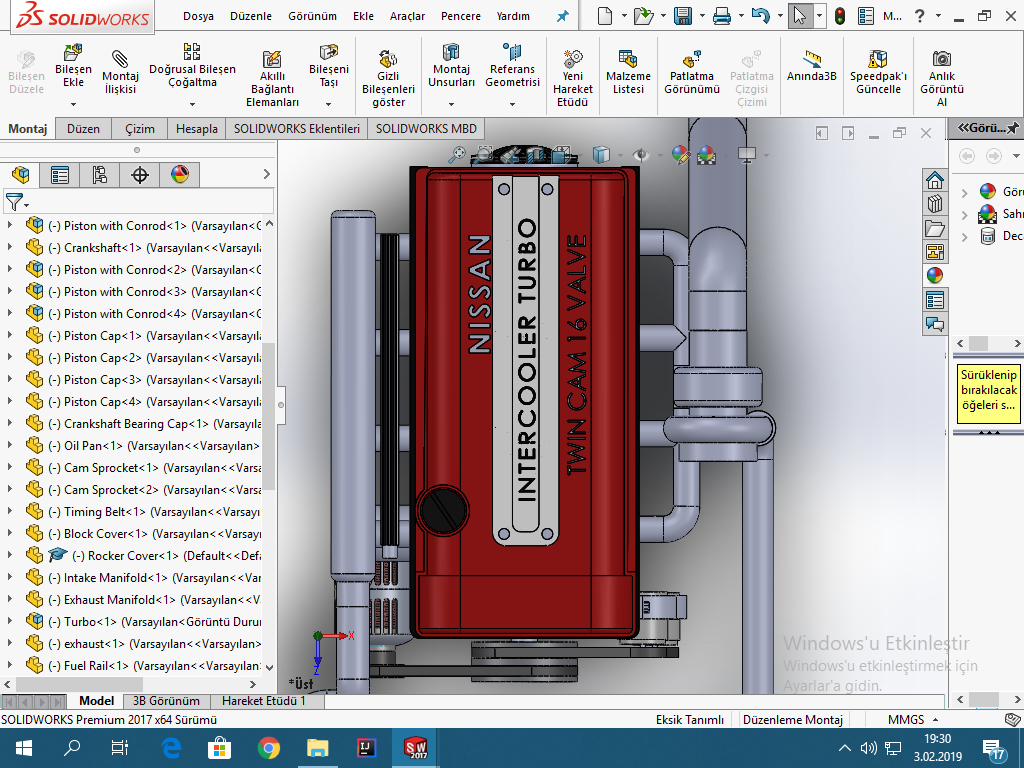Expand the Rocker Cover<1> tree node
Viewport: 1024px width, 768px height.
pyautogui.click(x=10, y=555)
